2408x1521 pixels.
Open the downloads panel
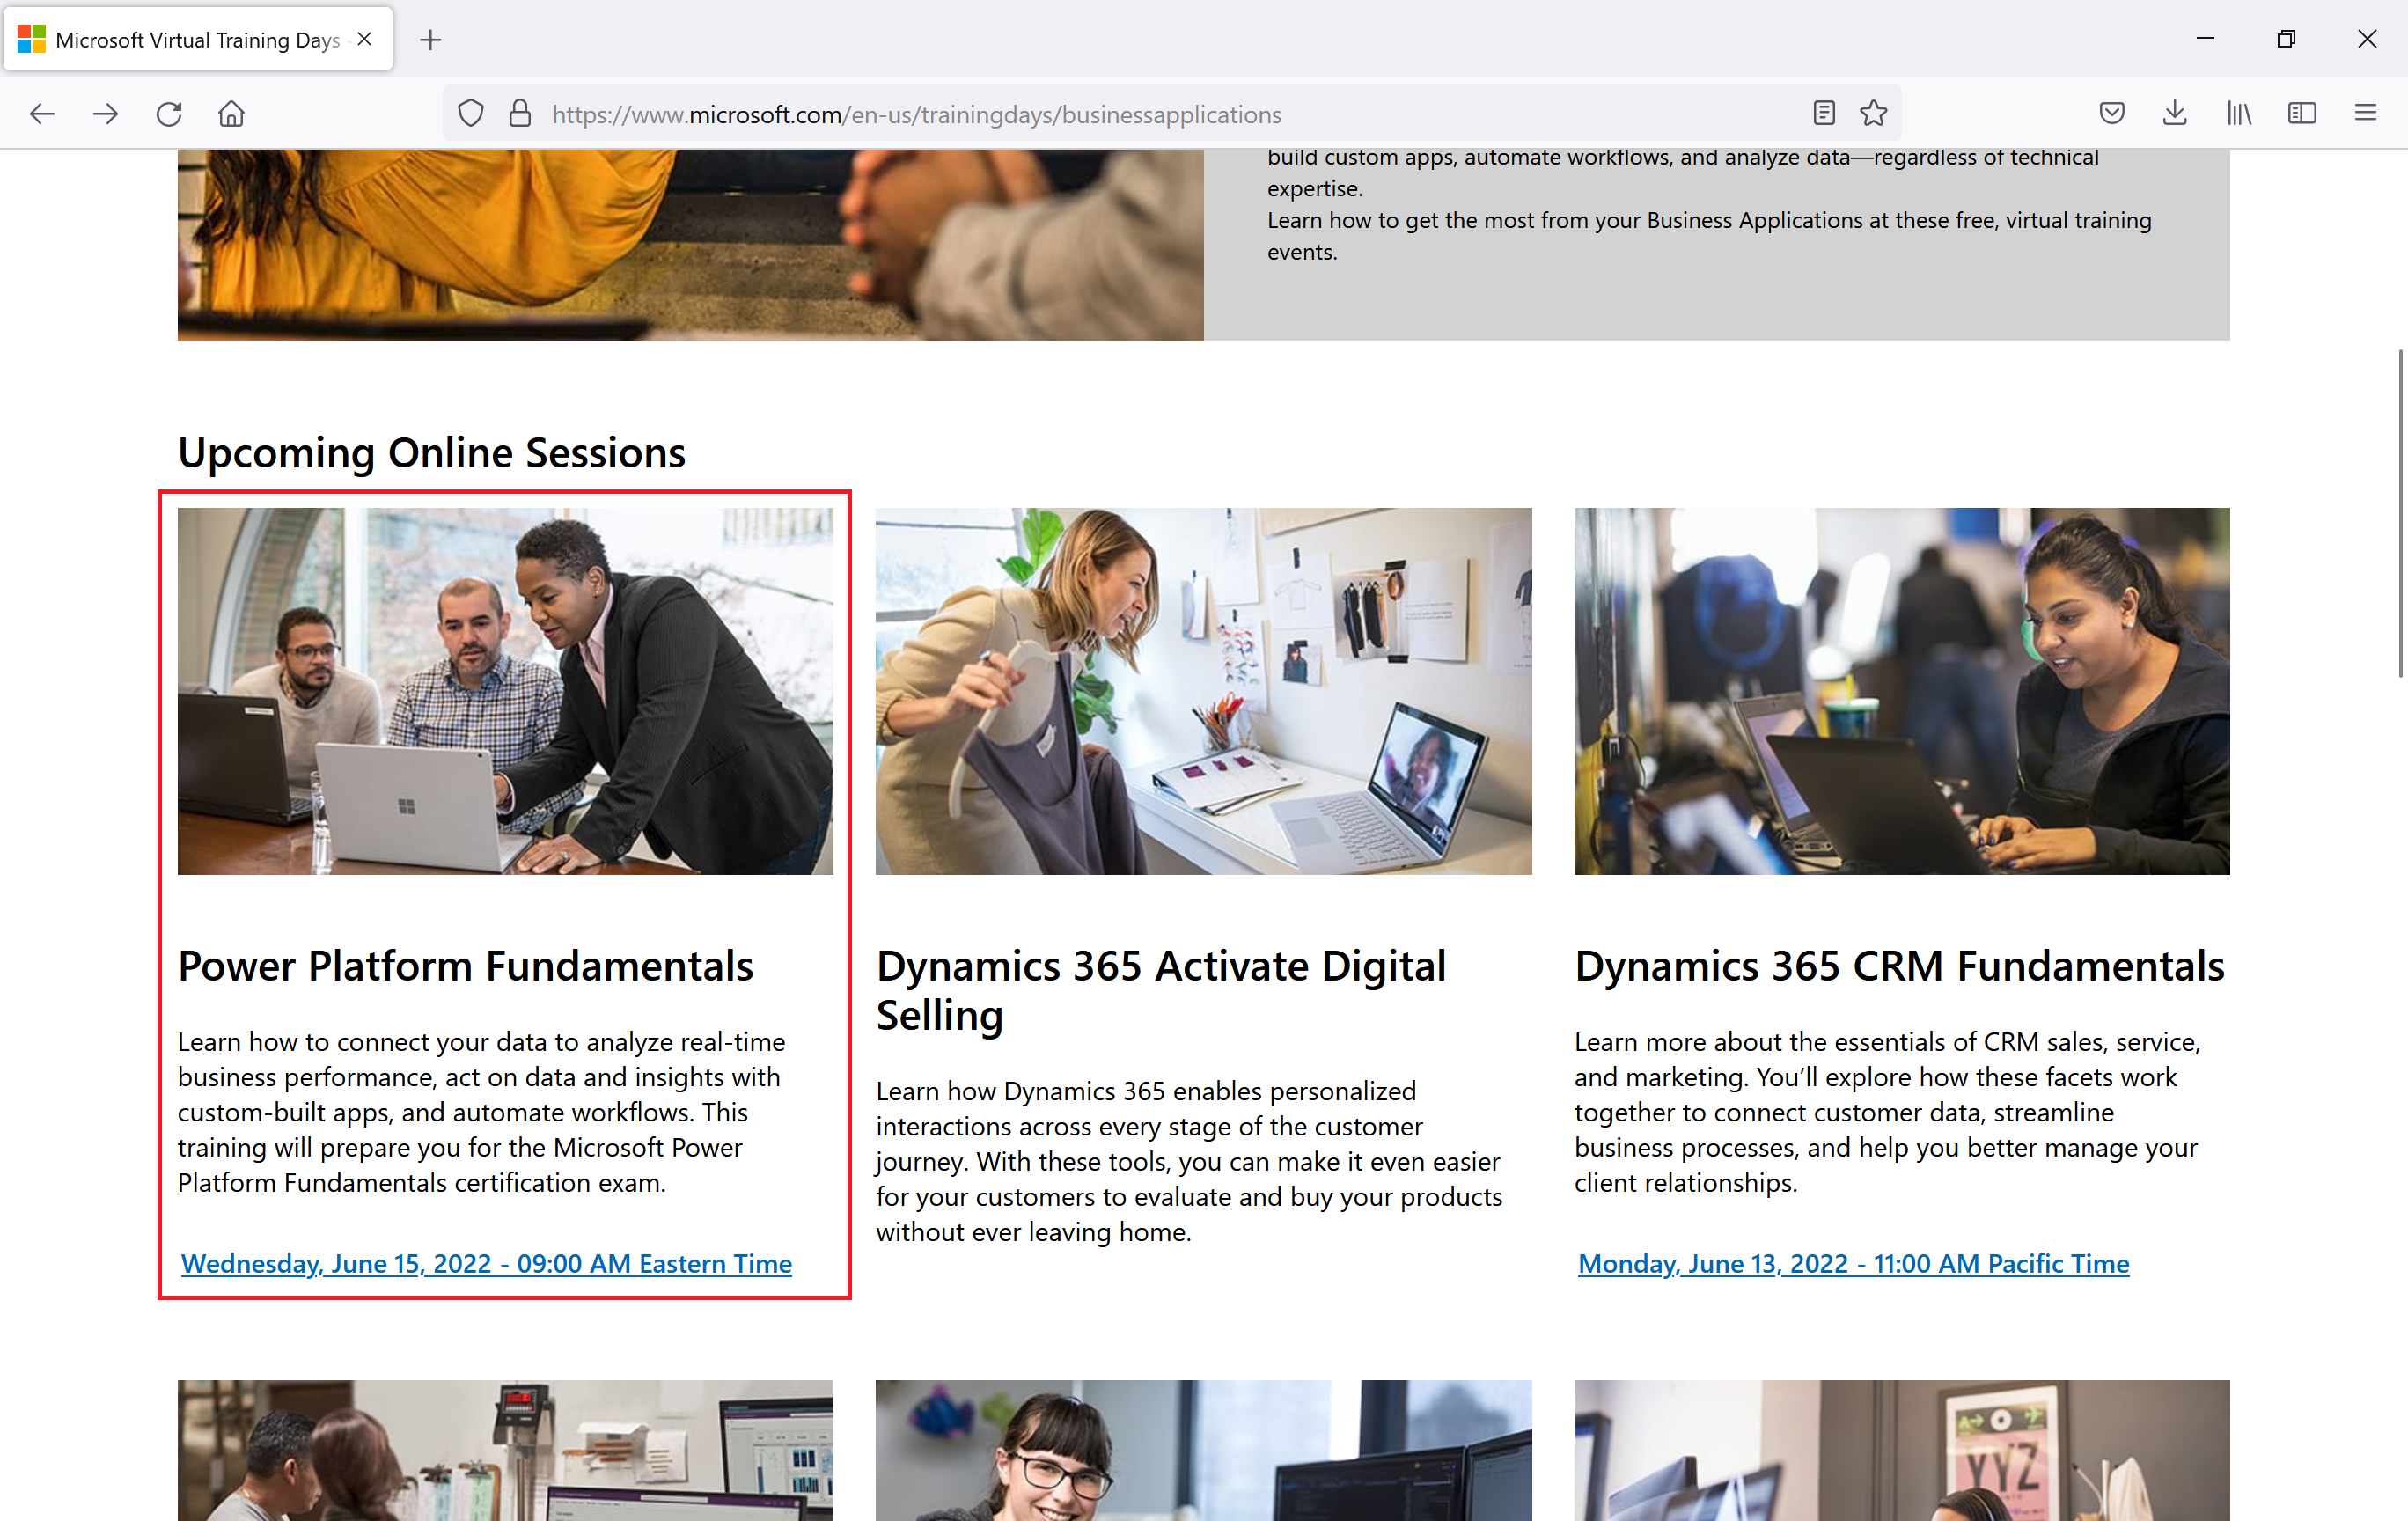(2175, 113)
